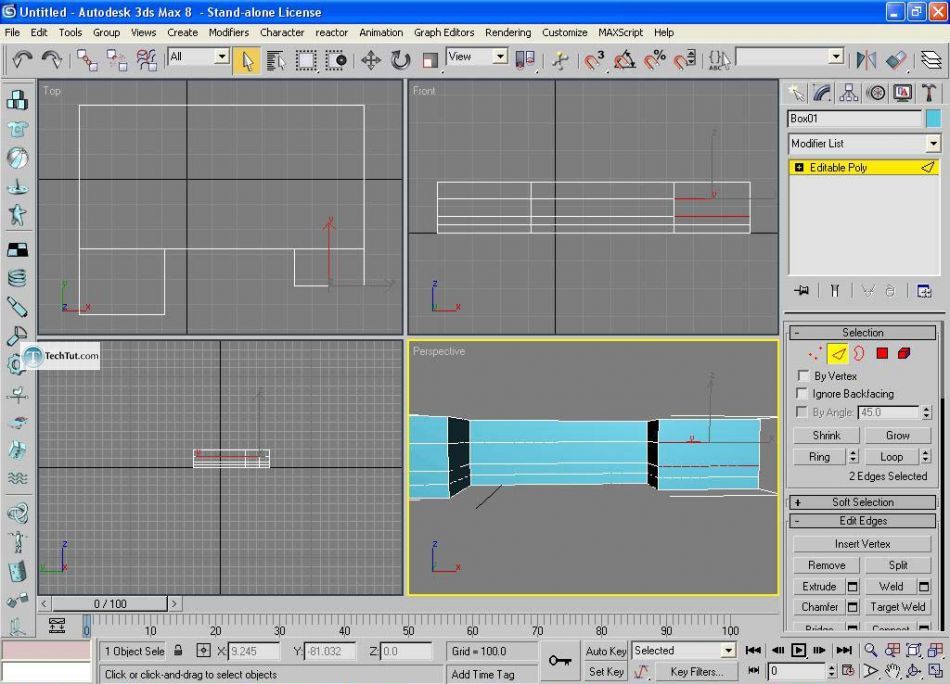Image resolution: width=950 pixels, height=684 pixels.
Task: Toggle the Percent Snap icon
Action: tap(655, 61)
